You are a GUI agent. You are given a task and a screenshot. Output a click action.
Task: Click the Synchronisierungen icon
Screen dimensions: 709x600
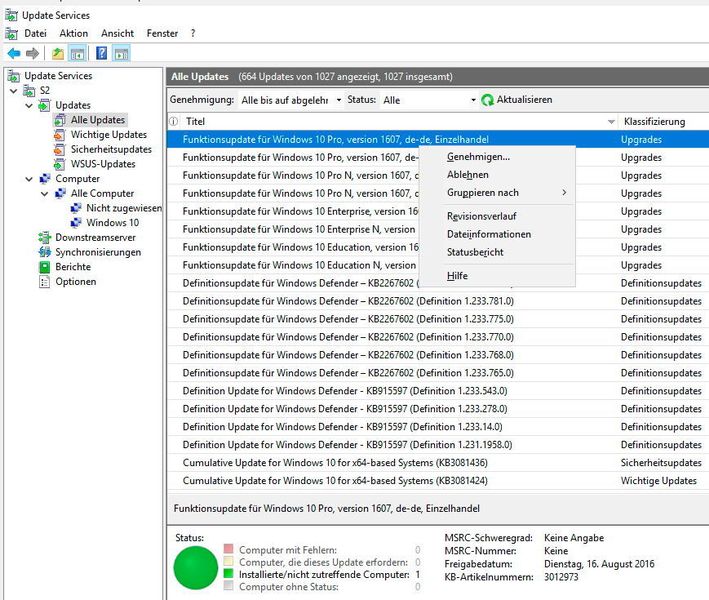(x=44, y=252)
